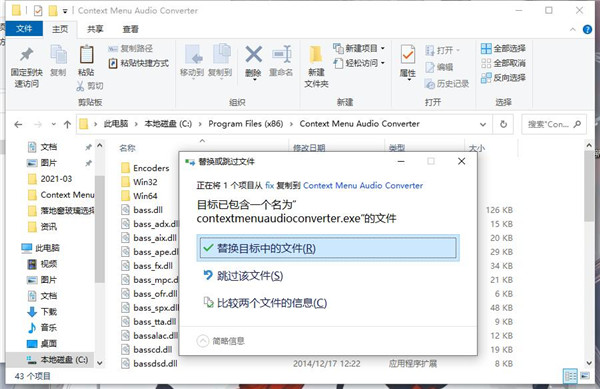Click 此电脑 in the address bar

coord(116,124)
